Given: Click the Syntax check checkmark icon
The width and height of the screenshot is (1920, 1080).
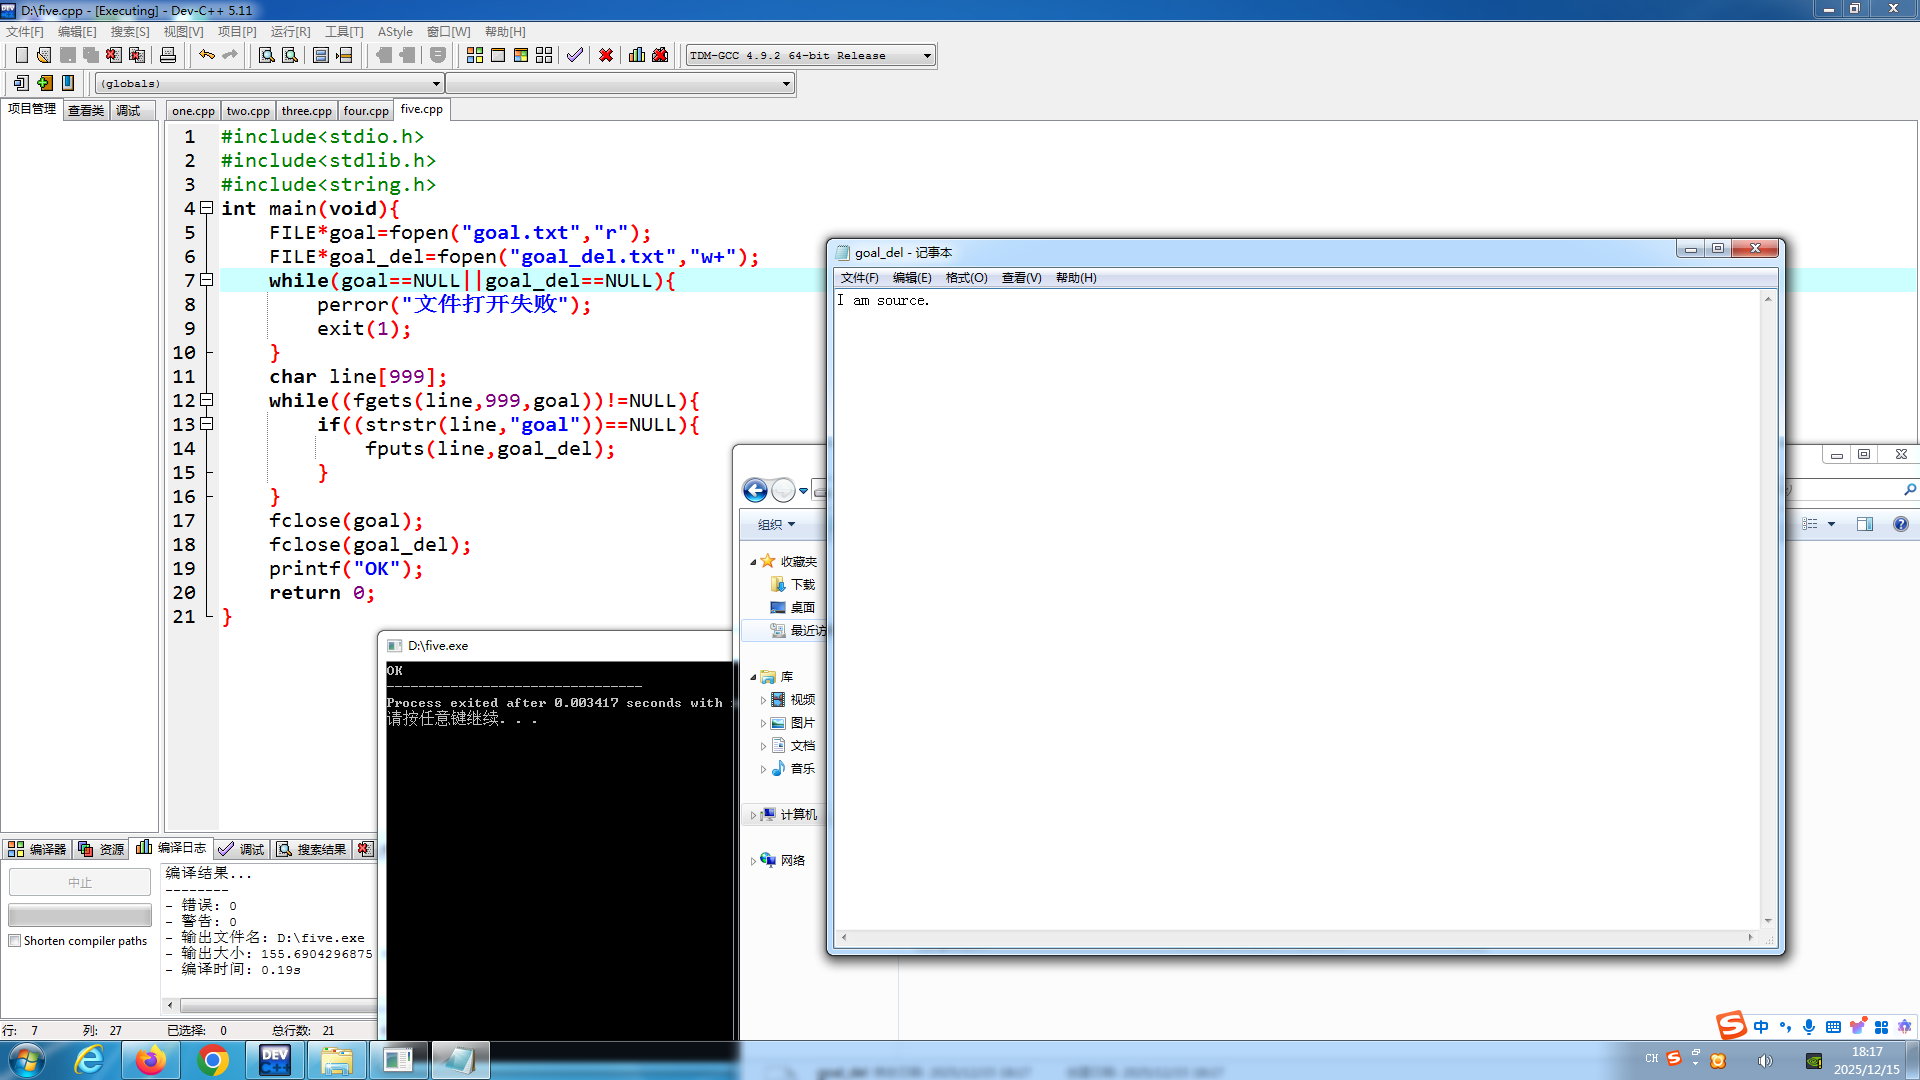Looking at the screenshot, I should click(574, 55).
